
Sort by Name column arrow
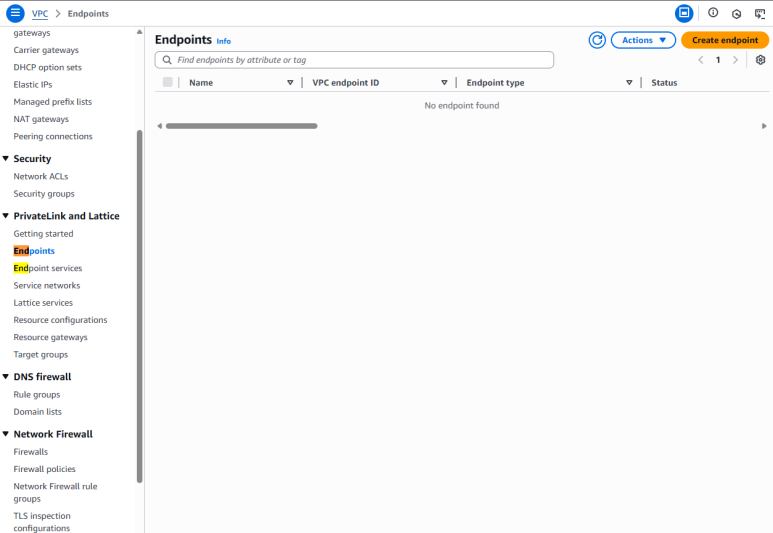click(x=290, y=83)
